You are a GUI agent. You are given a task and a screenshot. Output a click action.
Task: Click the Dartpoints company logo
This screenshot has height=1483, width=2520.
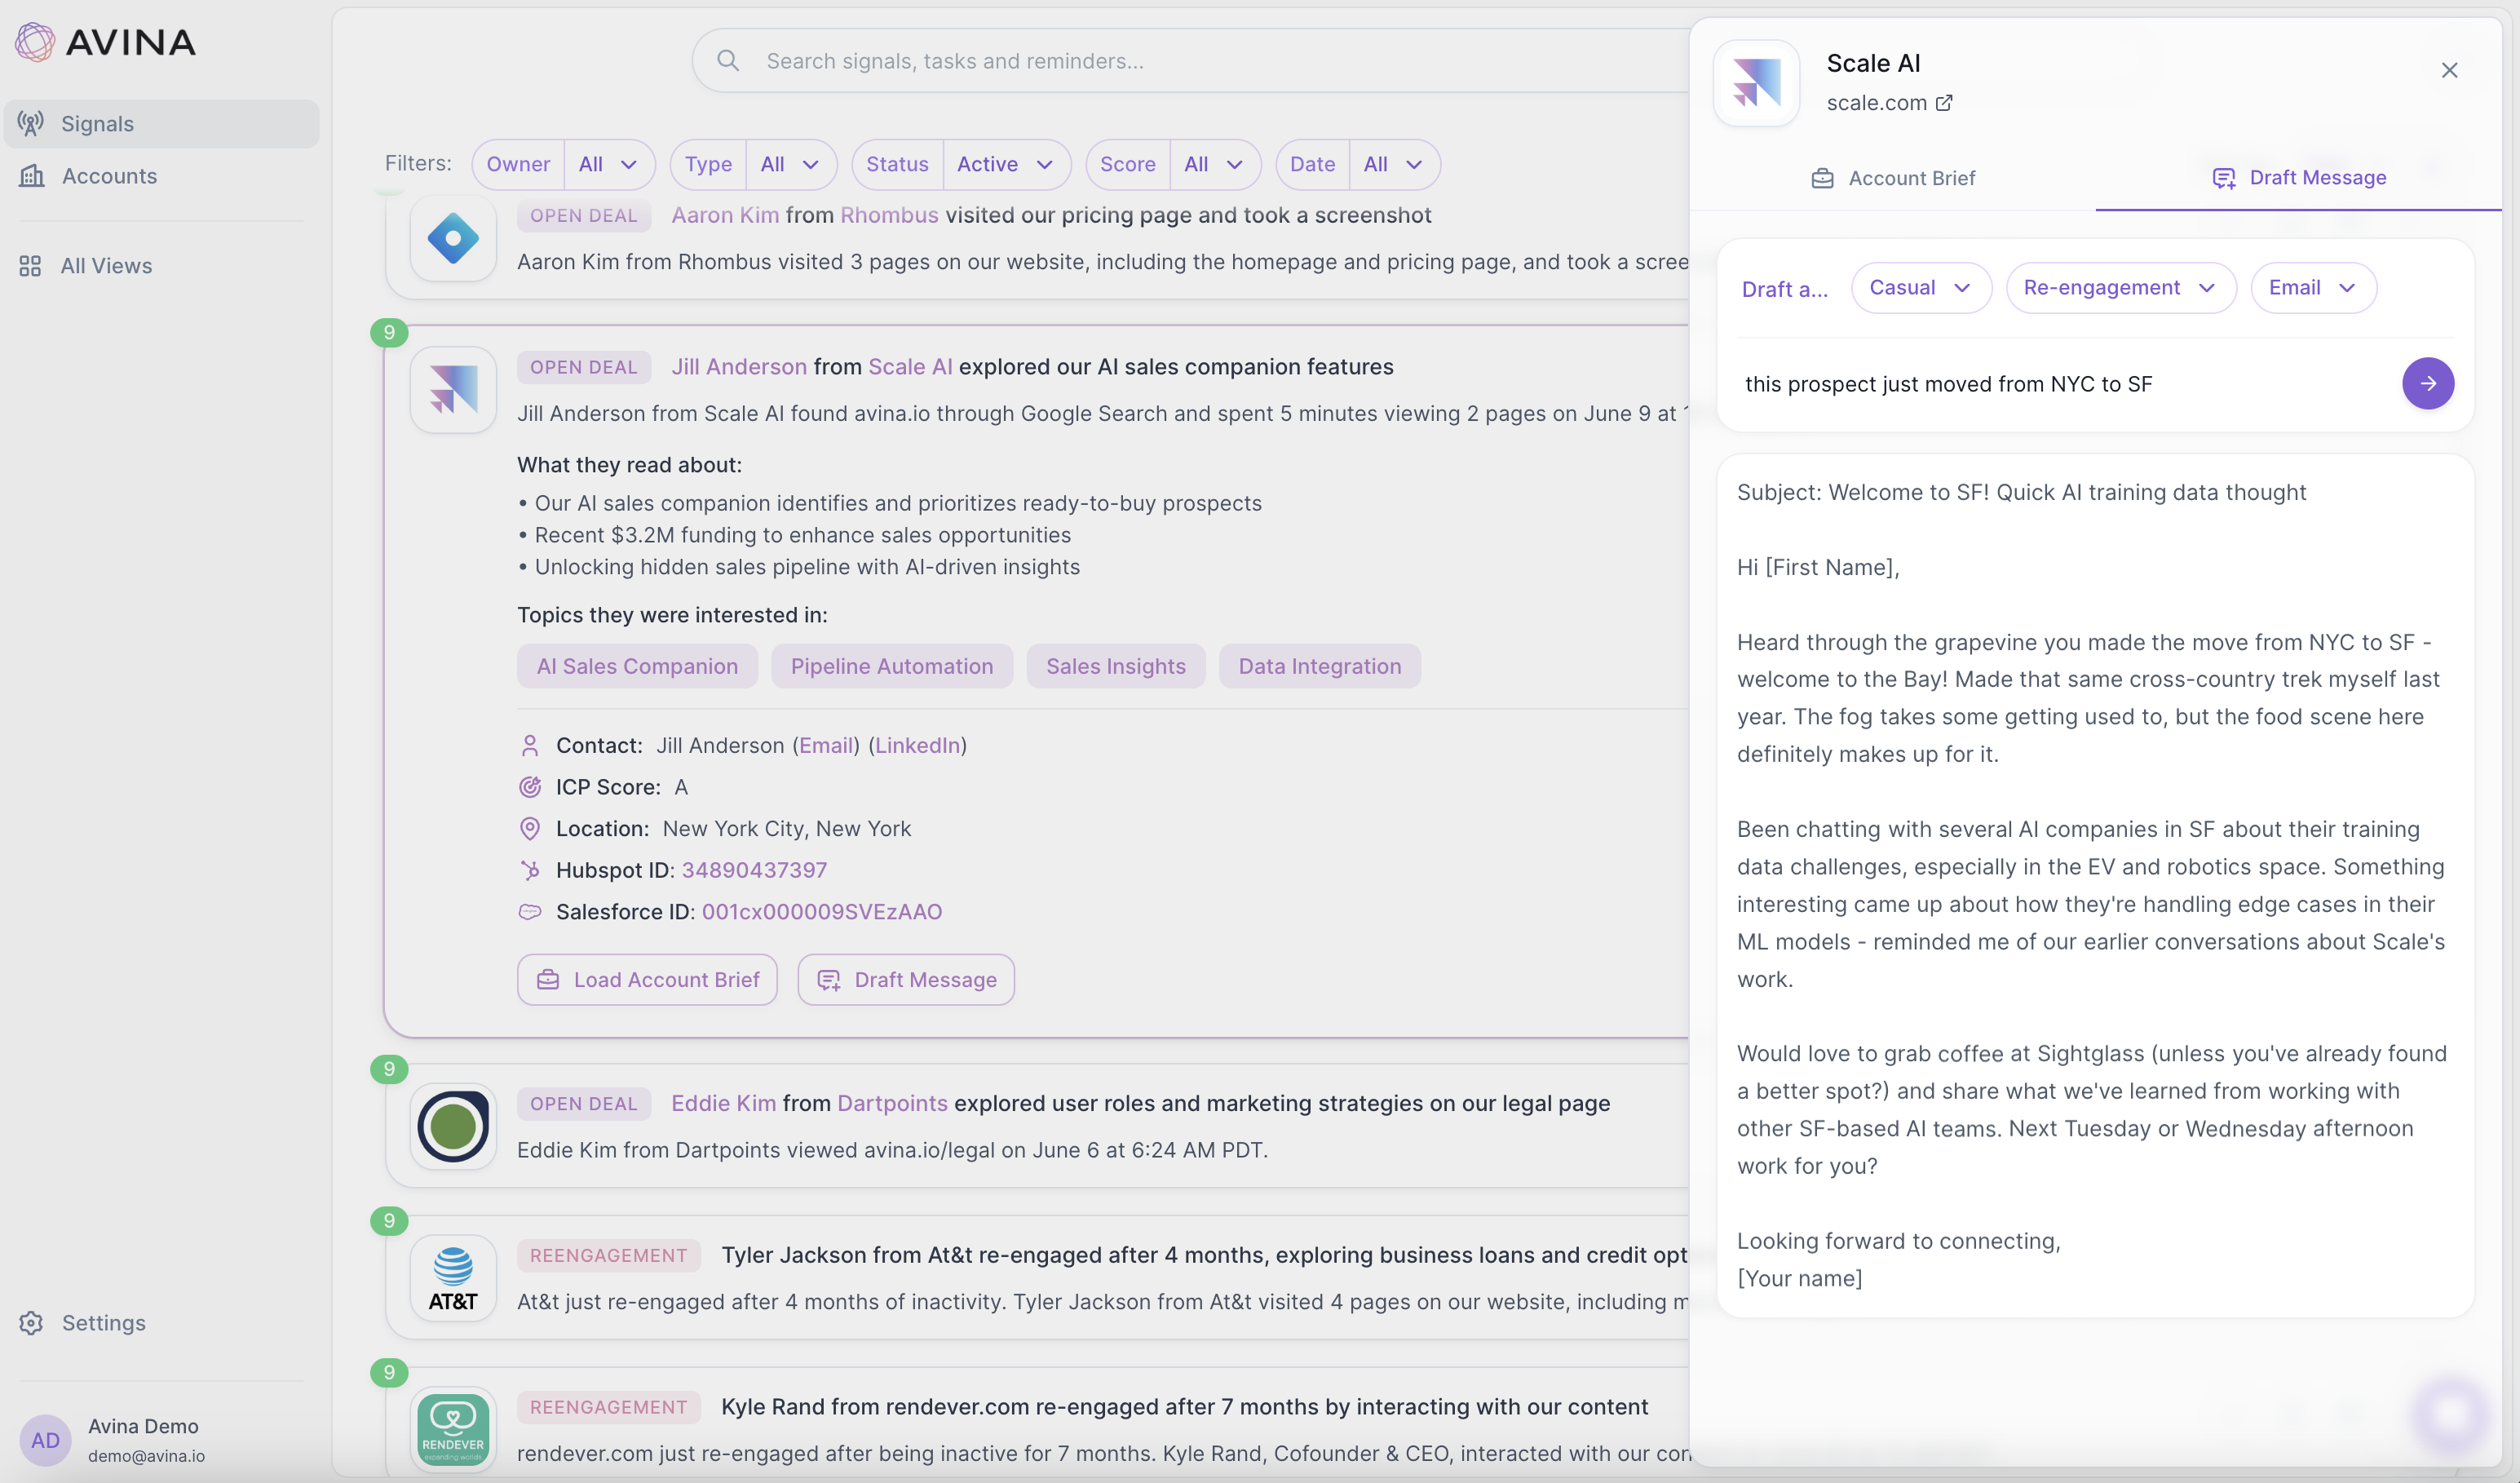[453, 1126]
